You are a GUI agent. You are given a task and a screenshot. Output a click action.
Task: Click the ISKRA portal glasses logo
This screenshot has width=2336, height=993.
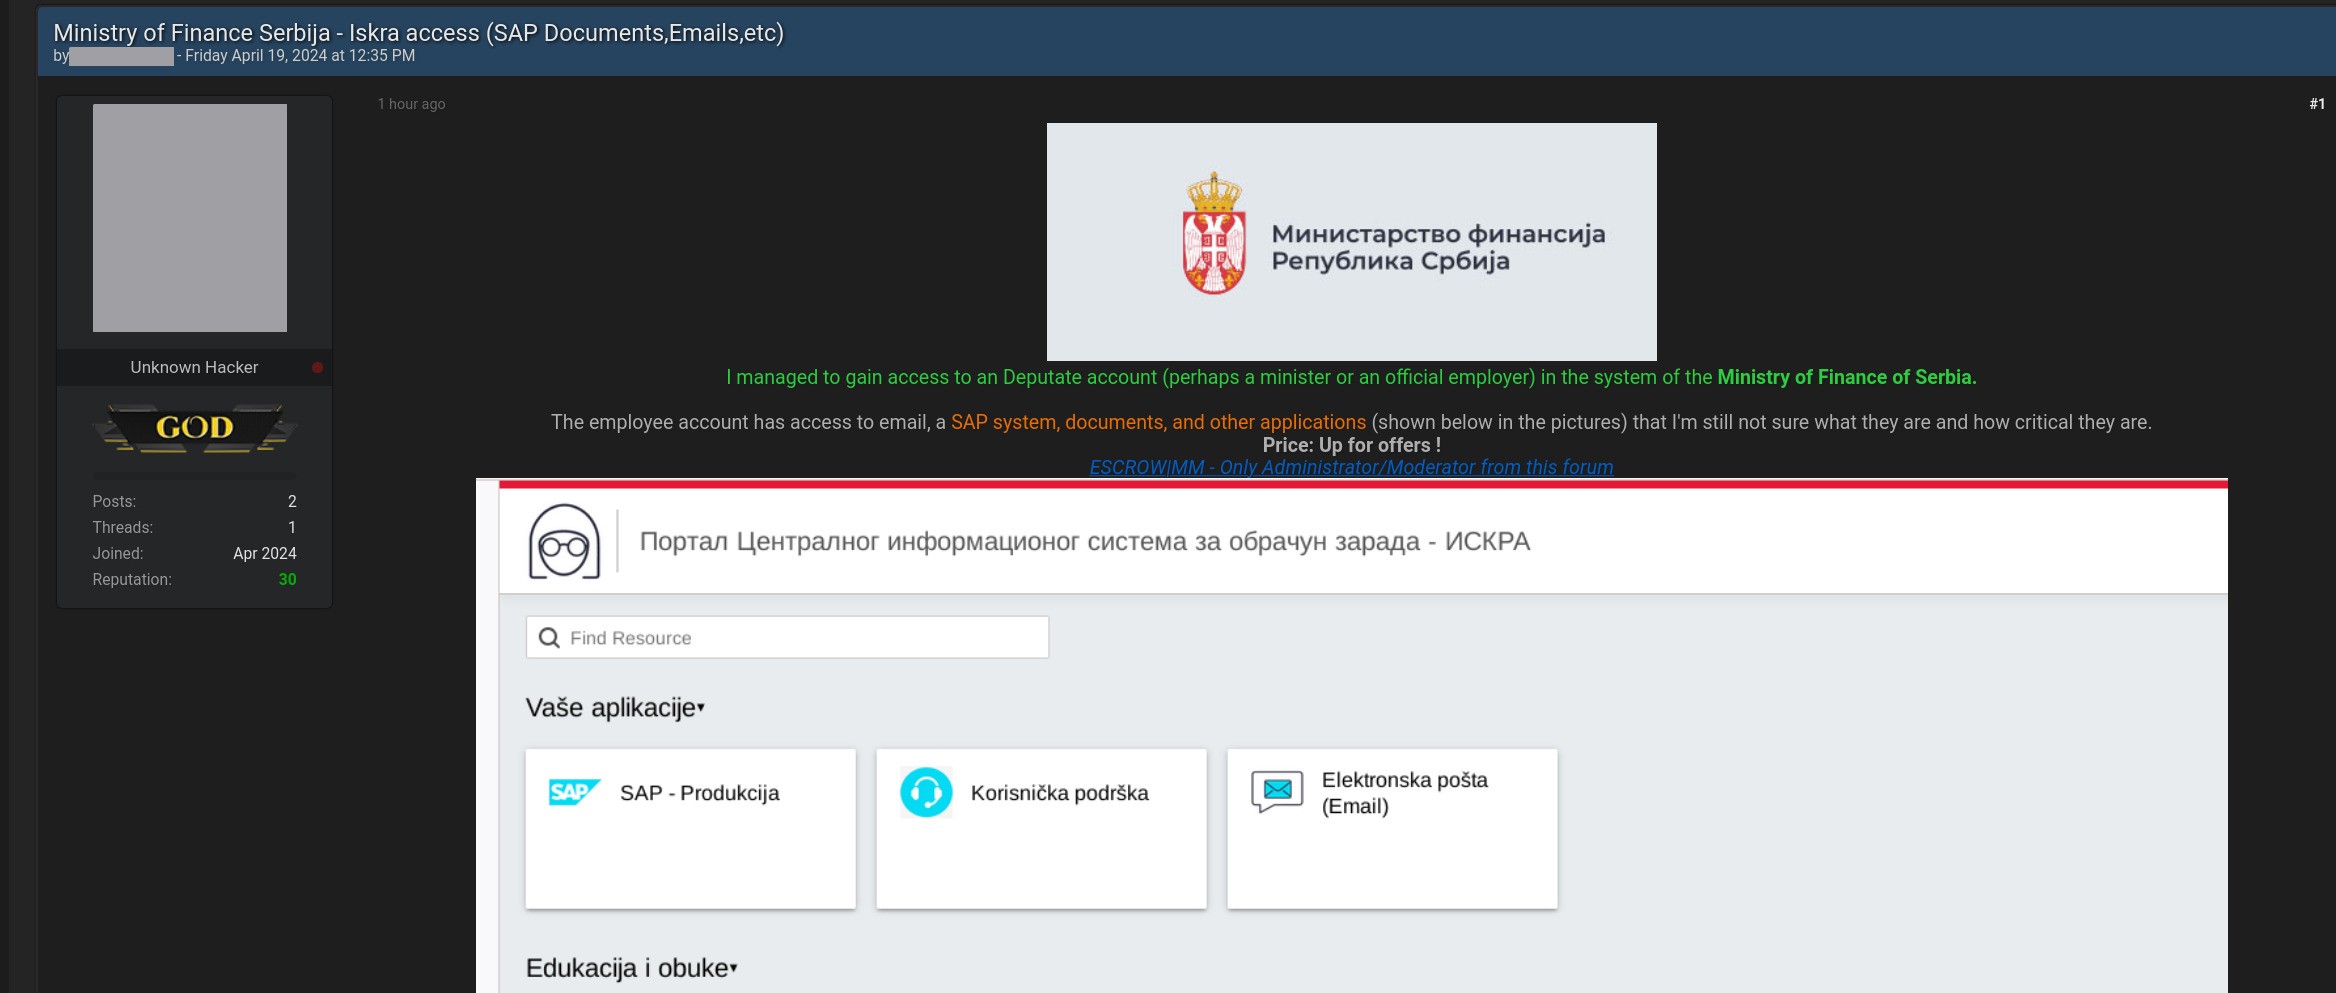click(x=564, y=541)
